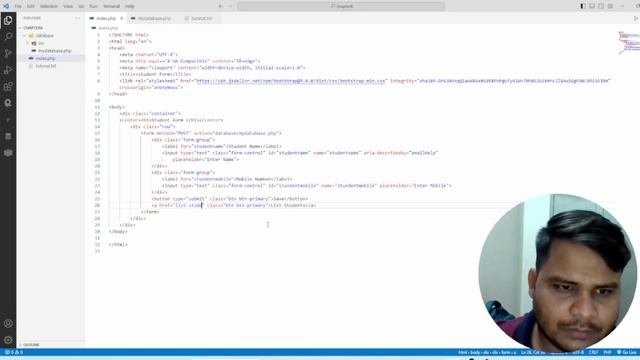Image resolution: width=640 pixels, height=360 pixels.
Task: Click line number 11 in the gutter
Action: (x=97, y=107)
